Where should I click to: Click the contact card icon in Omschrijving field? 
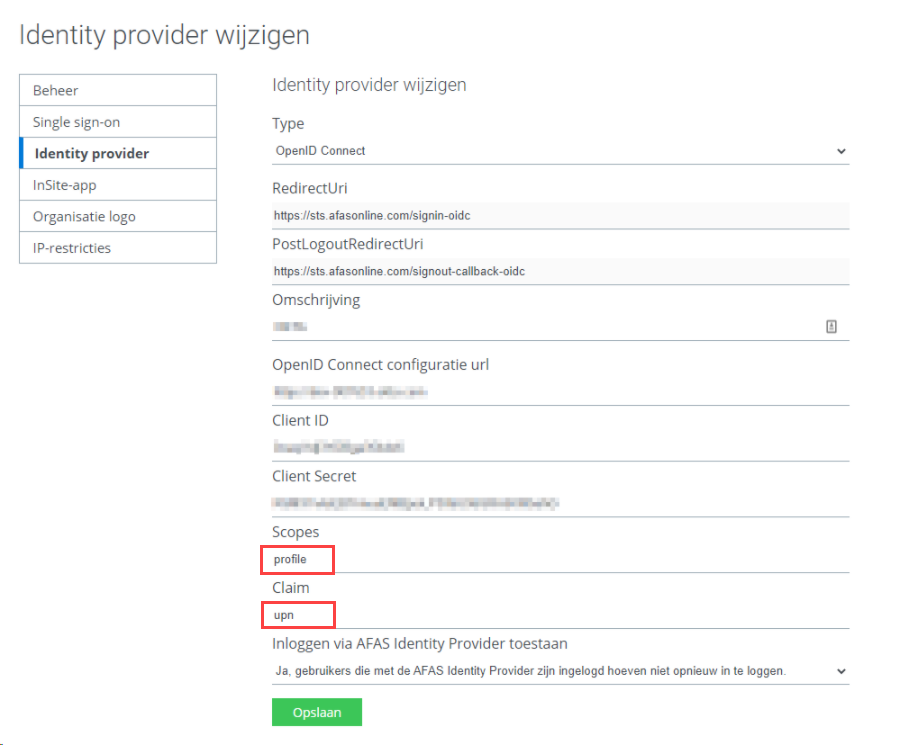[831, 327]
